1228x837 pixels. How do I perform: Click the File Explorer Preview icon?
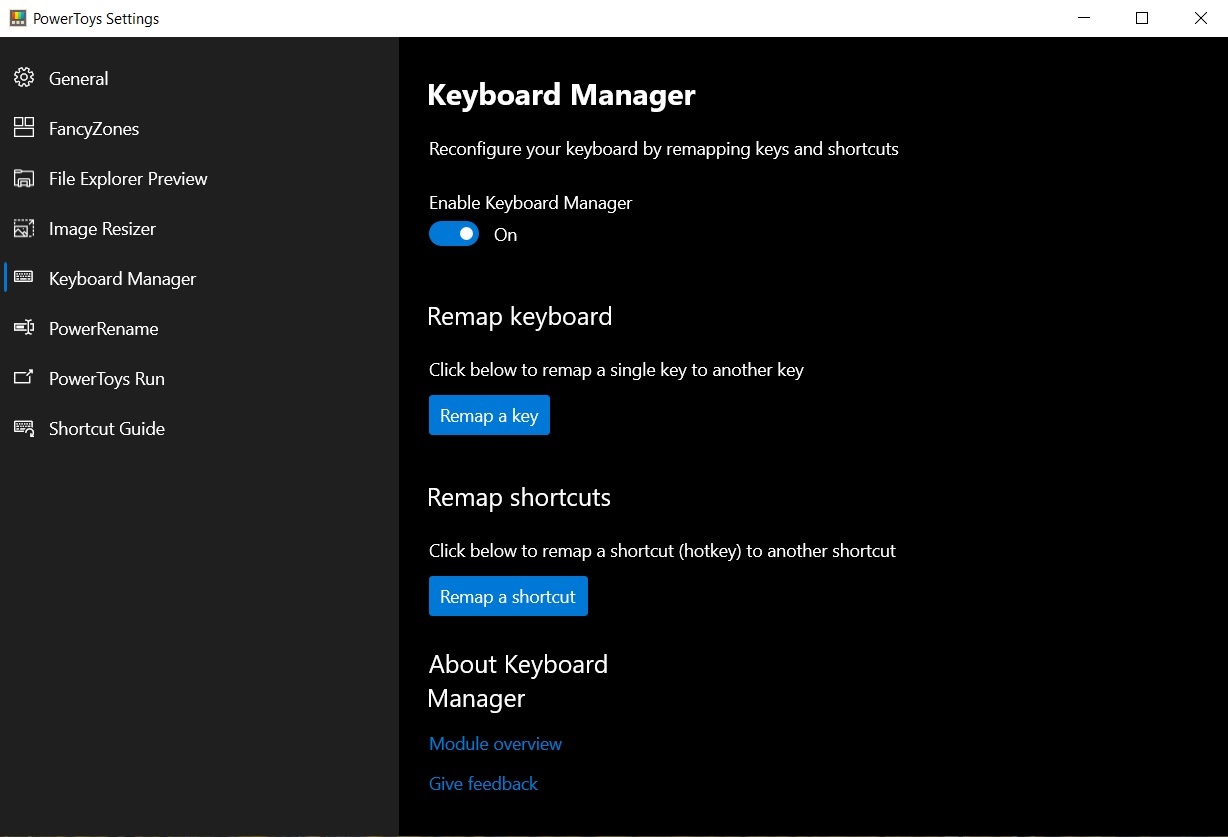pyautogui.click(x=23, y=178)
